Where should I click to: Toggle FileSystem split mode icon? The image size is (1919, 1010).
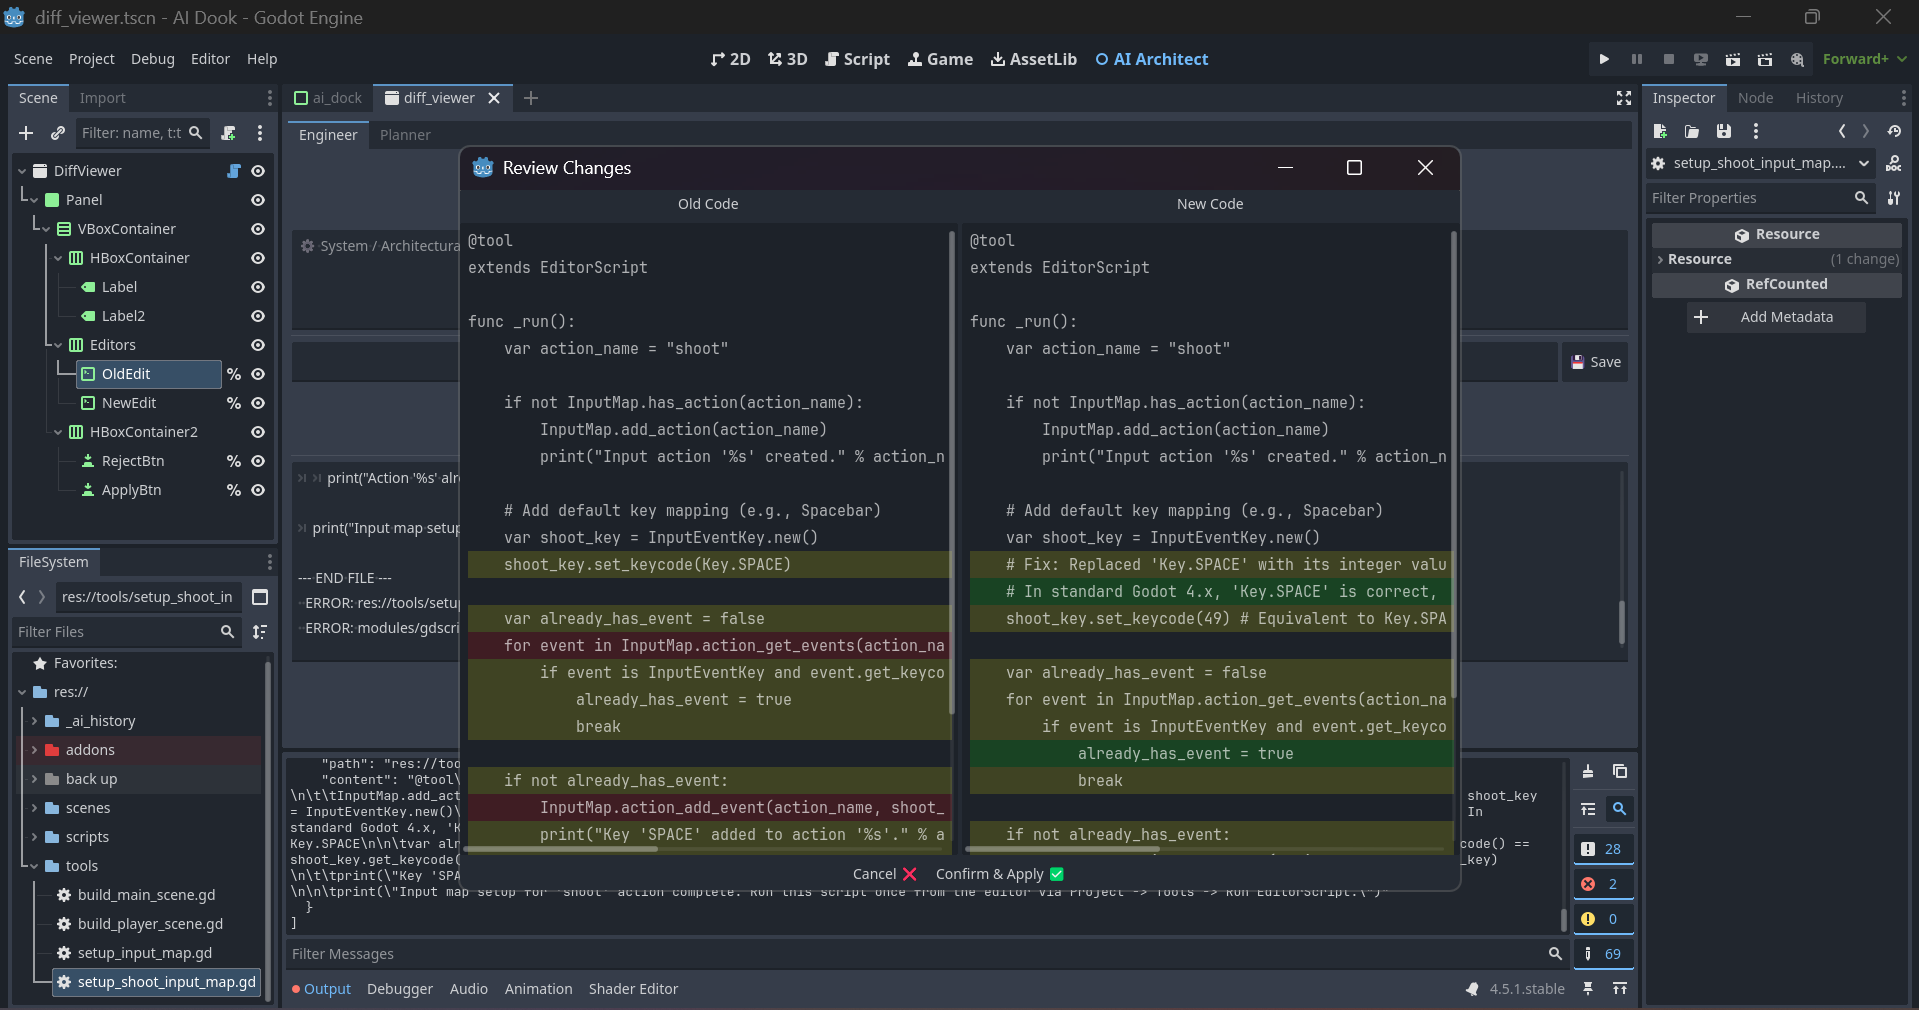[260, 597]
